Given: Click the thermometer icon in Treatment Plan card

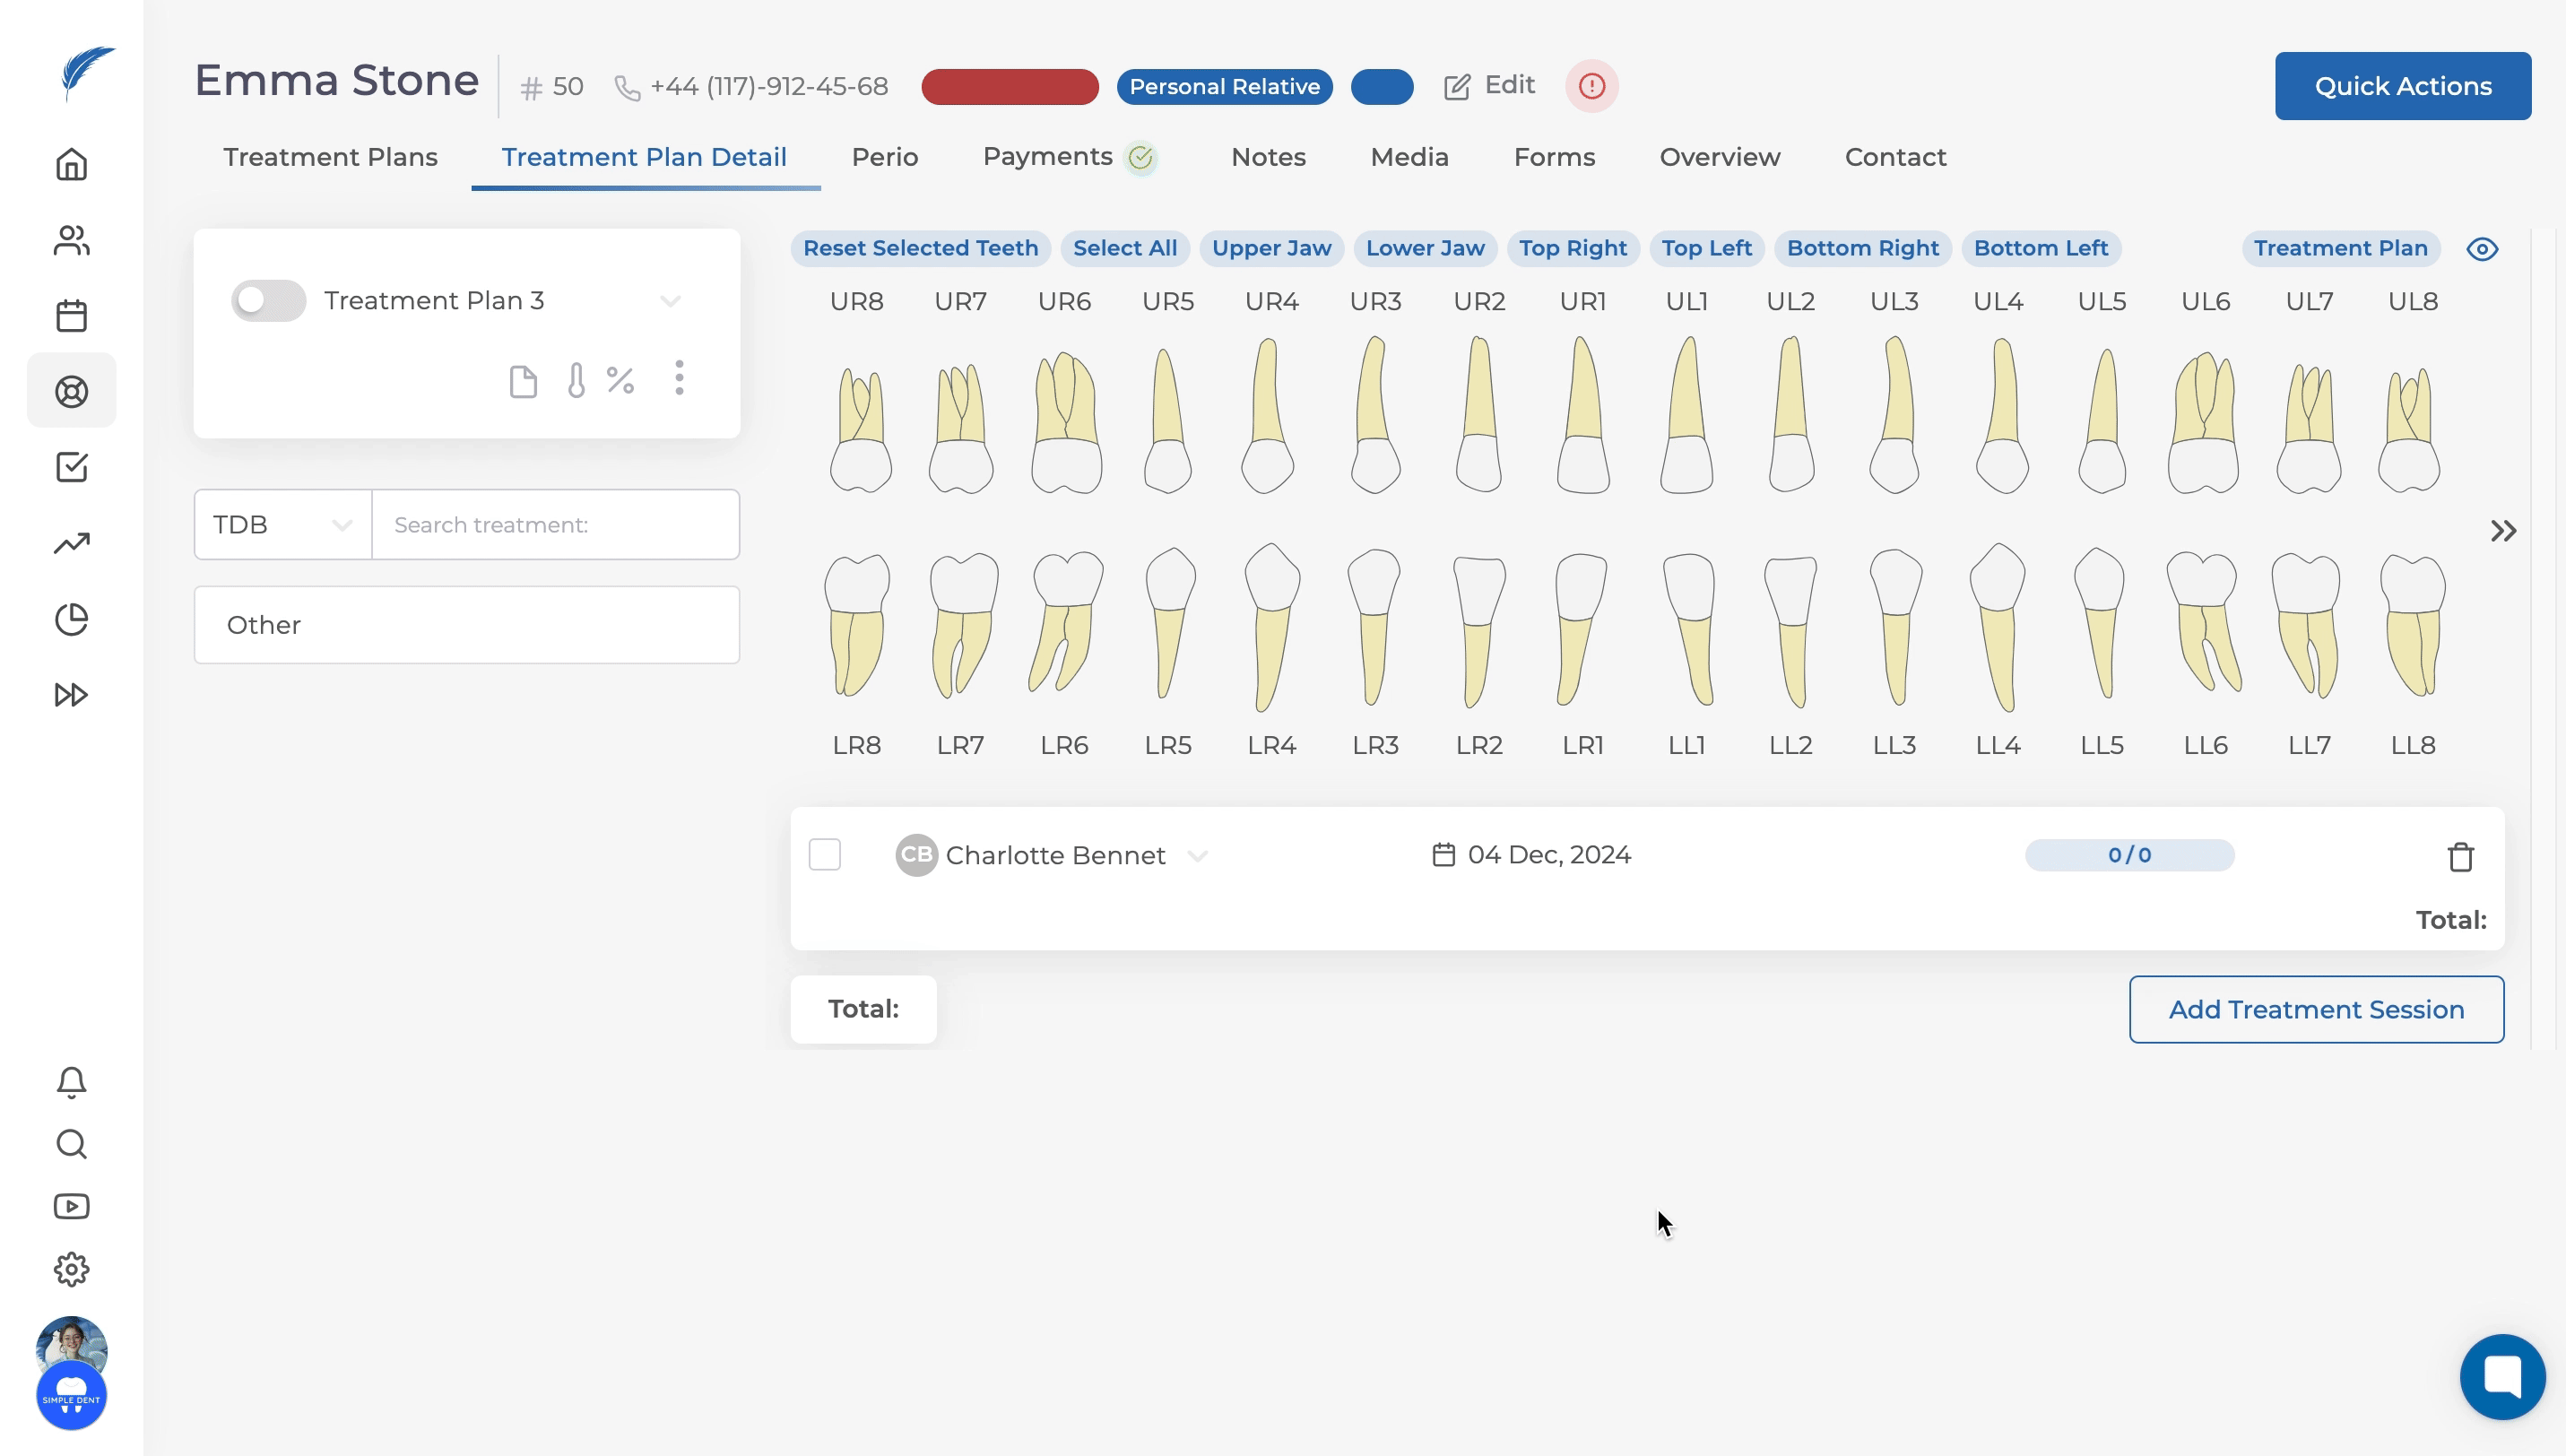Looking at the screenshot, I should [576, 380].
